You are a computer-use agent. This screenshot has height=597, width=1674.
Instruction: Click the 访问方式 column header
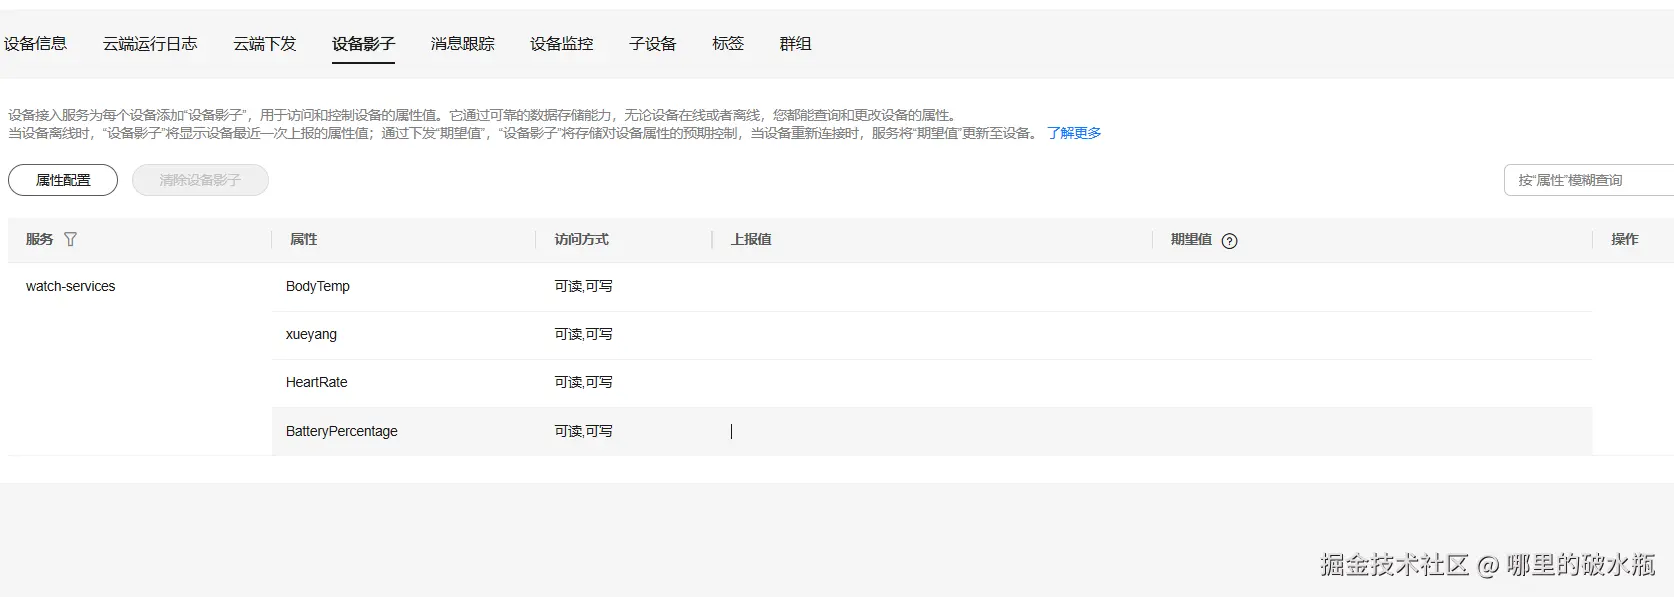(x=581, y=239)
